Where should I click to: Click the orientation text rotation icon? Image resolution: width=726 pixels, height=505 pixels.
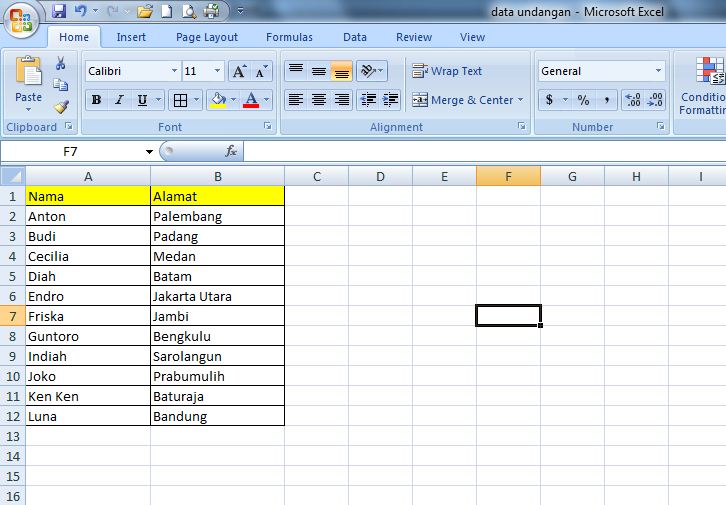pos(368,71)
